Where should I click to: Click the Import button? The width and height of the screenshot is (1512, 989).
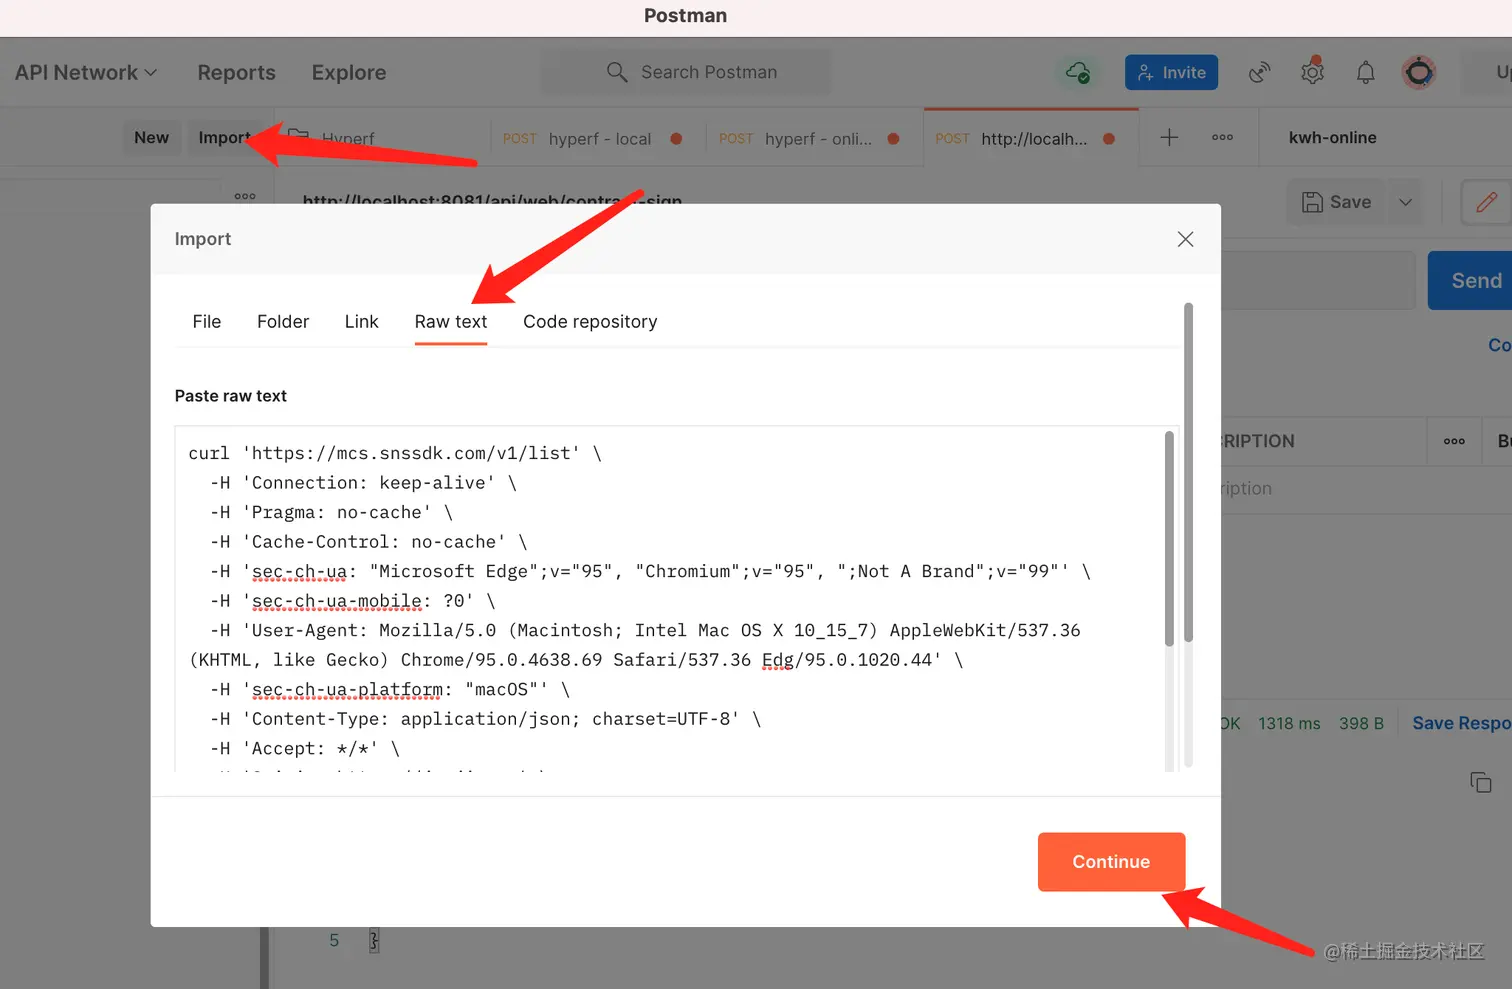224,137
